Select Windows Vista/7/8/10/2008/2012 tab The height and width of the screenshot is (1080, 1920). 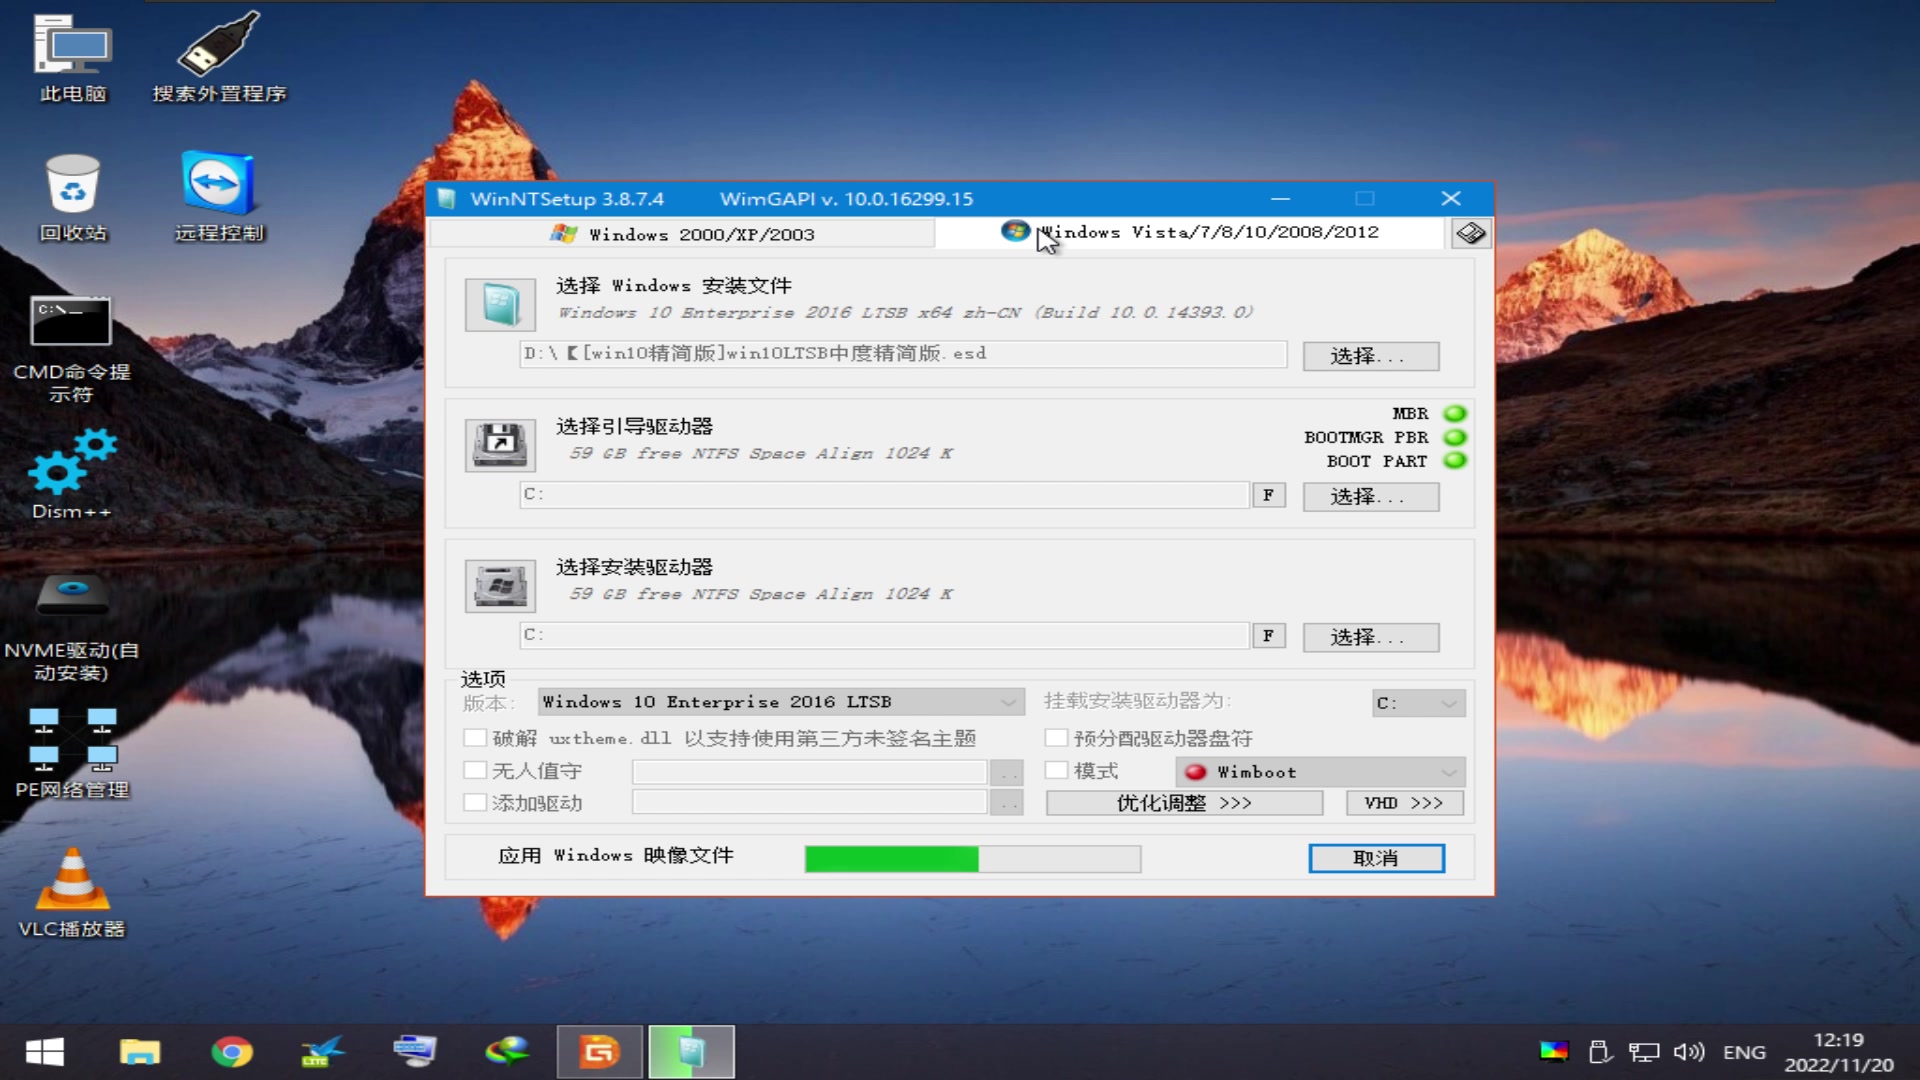1190,232
